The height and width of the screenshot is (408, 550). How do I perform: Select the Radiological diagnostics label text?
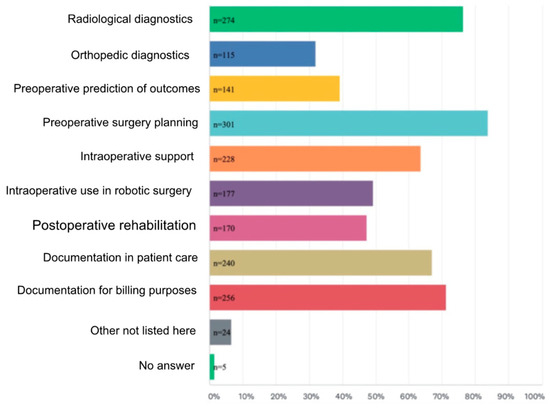[x=130, y=19]
